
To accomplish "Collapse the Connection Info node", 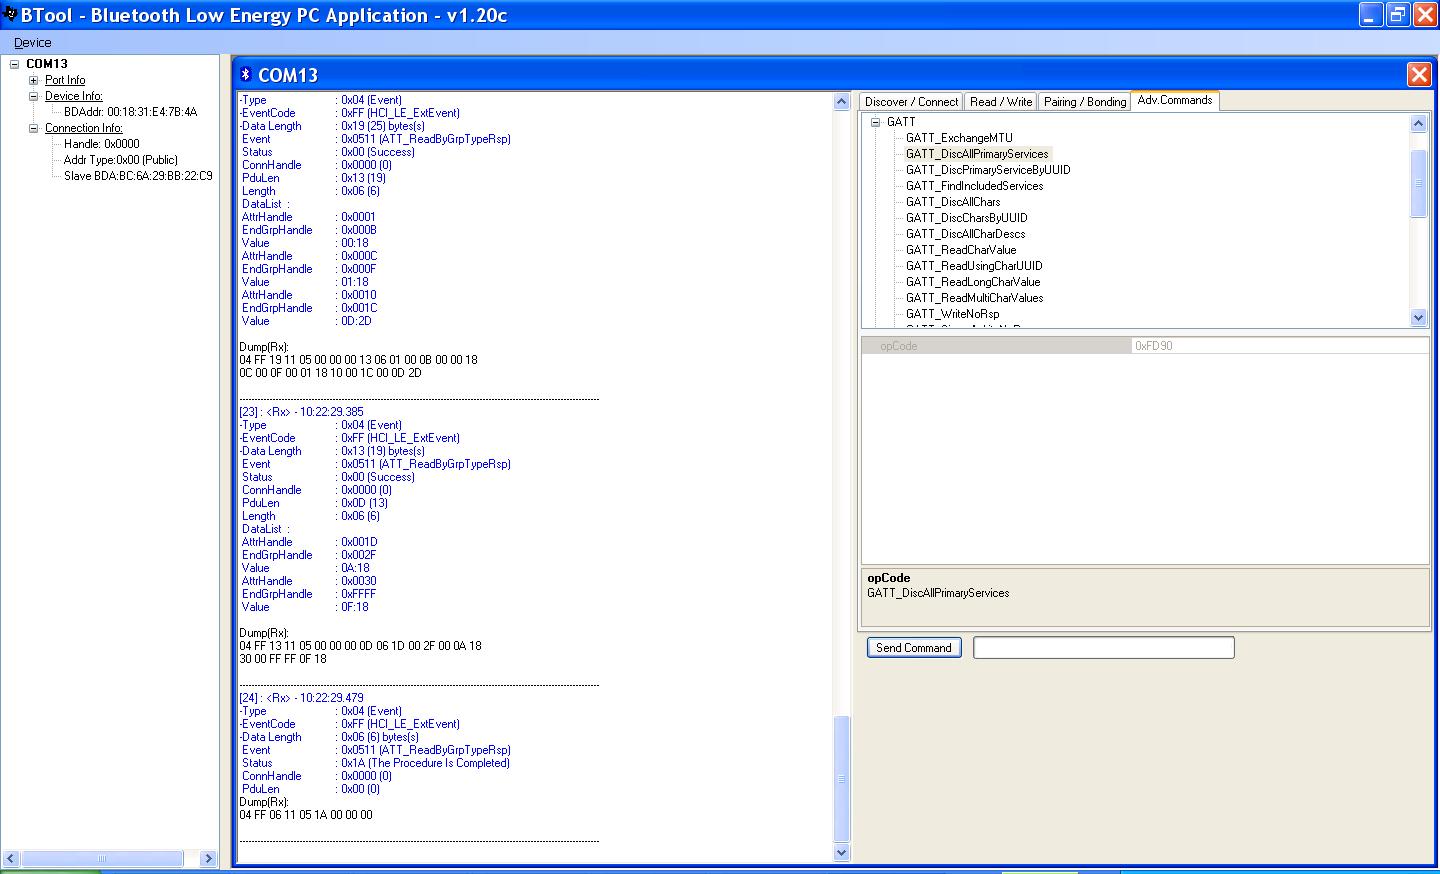I will click(34, 128).
